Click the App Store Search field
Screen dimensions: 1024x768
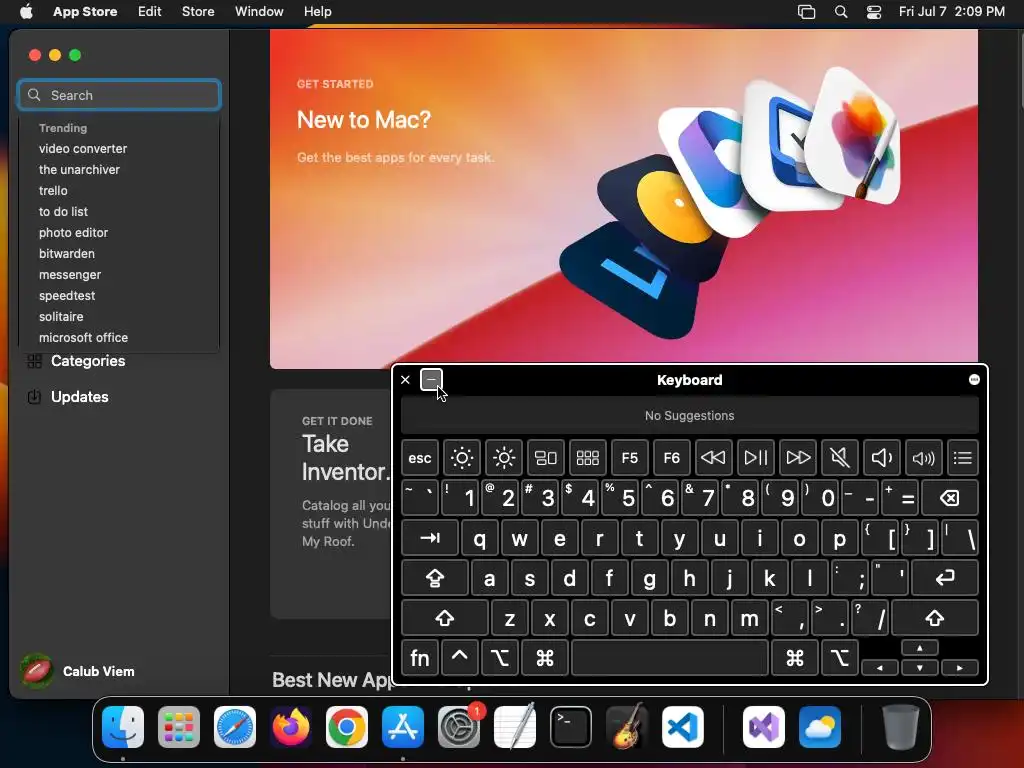click(120, 95)
